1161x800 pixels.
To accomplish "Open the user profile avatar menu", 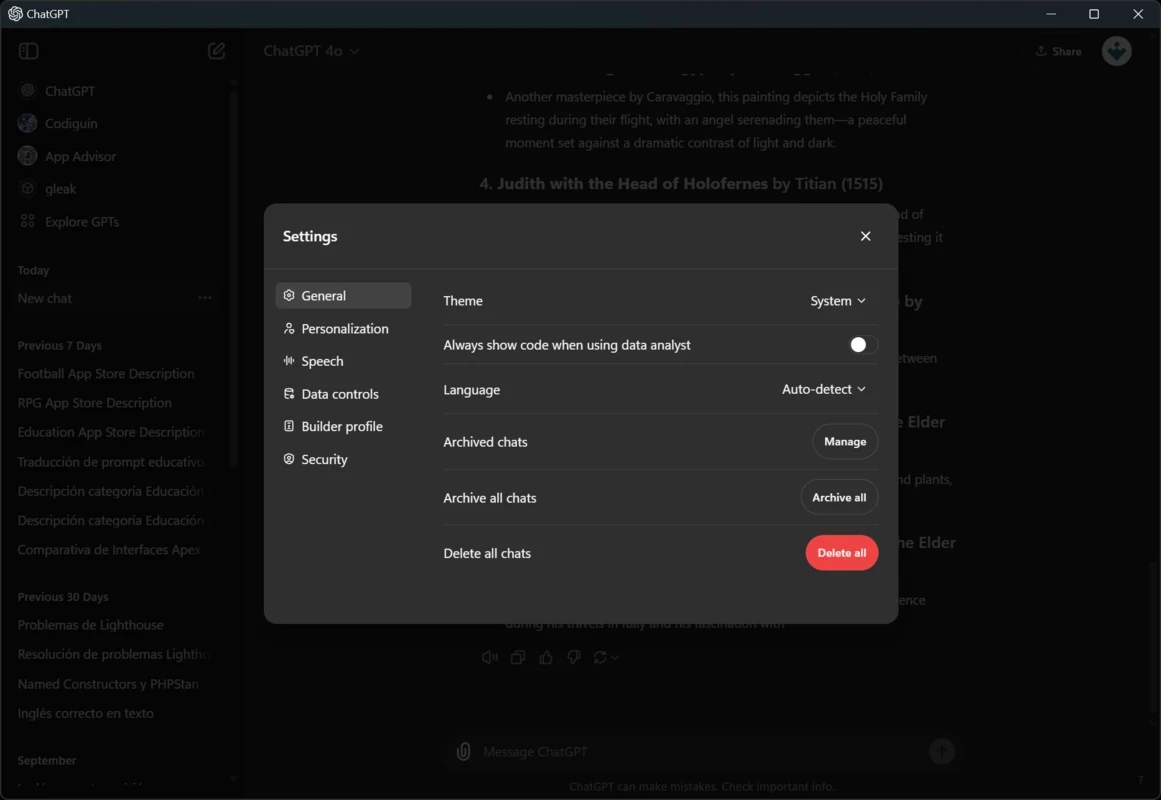I will point(1116,51).
